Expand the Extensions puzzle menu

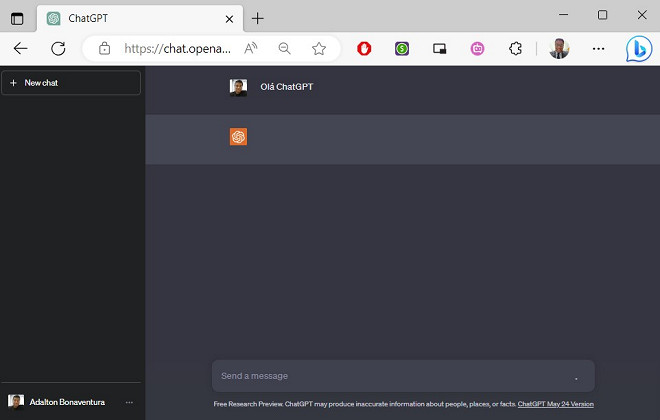516,48
